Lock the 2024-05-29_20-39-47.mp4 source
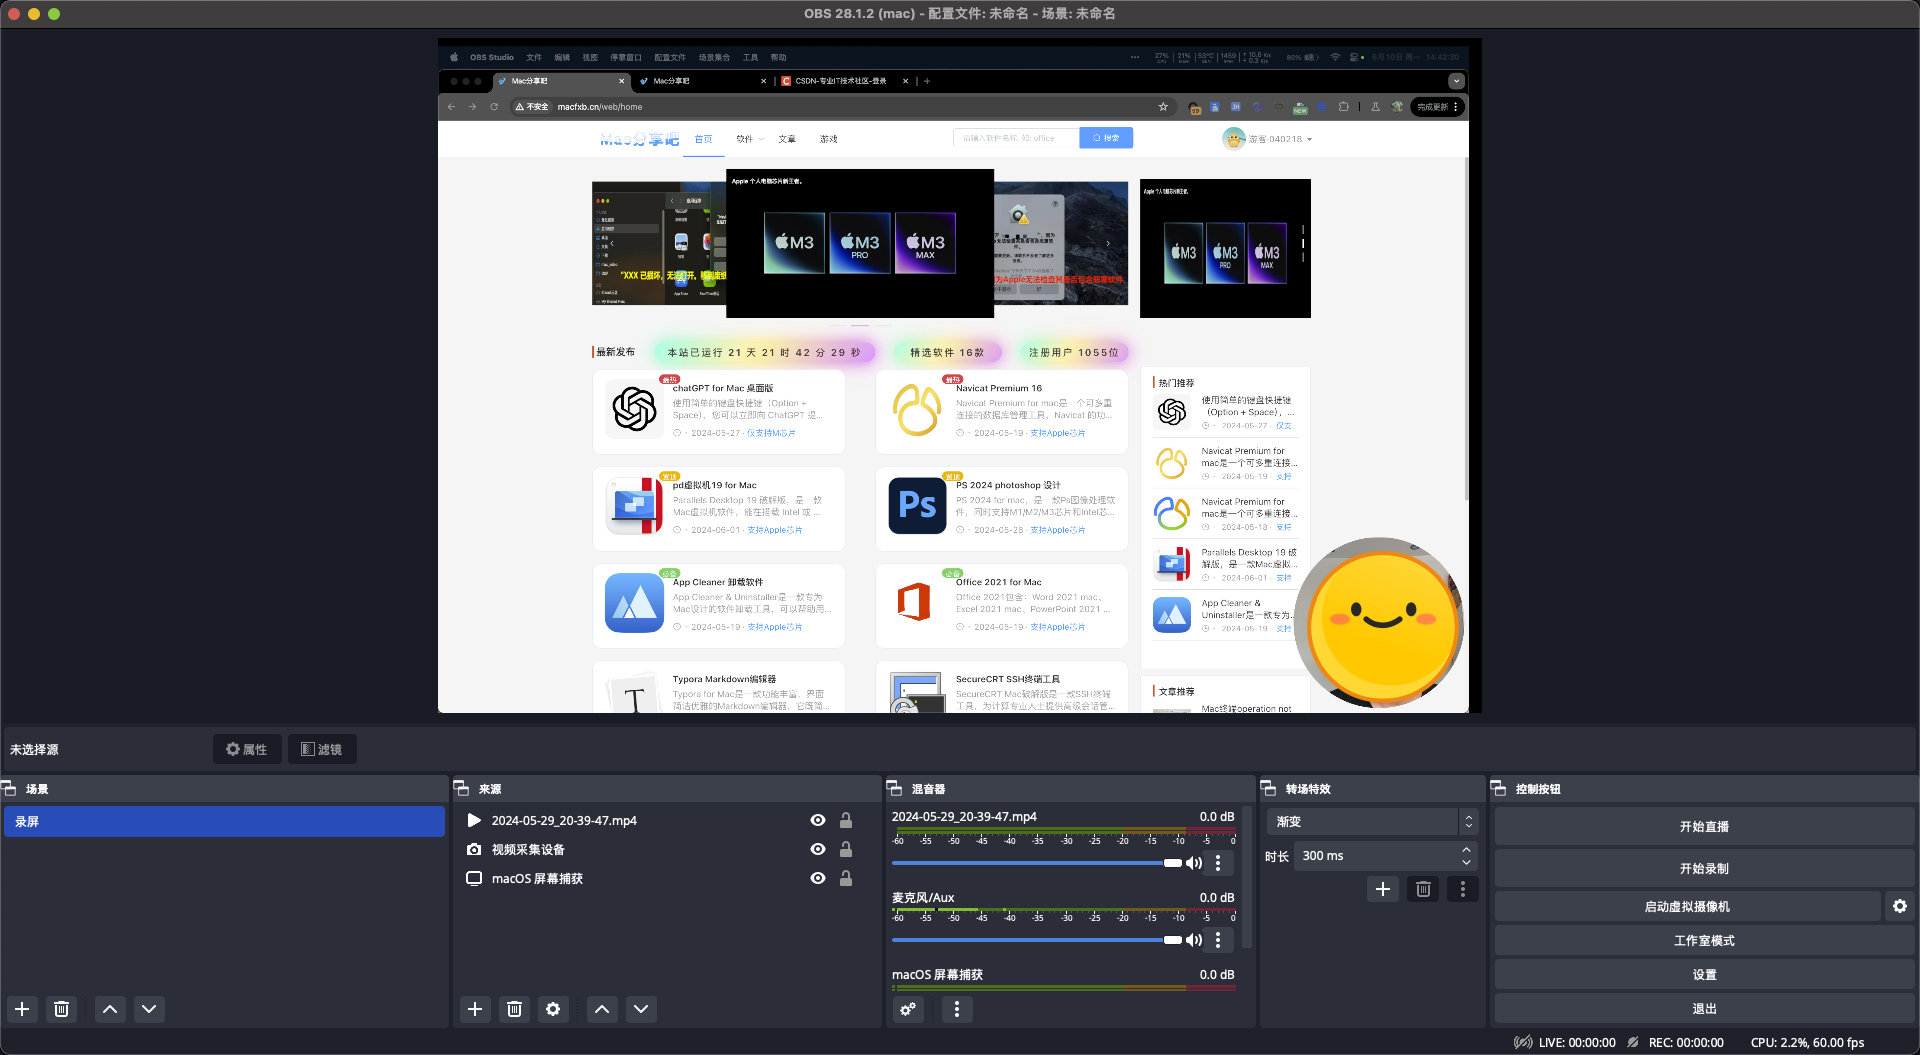Image resolution: width=1920 pixels, height=1055 pixels. (846, 820)
